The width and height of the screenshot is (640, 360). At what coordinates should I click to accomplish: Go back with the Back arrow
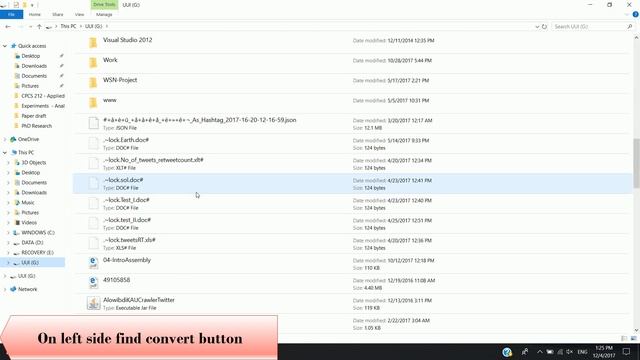pos(8,27)
